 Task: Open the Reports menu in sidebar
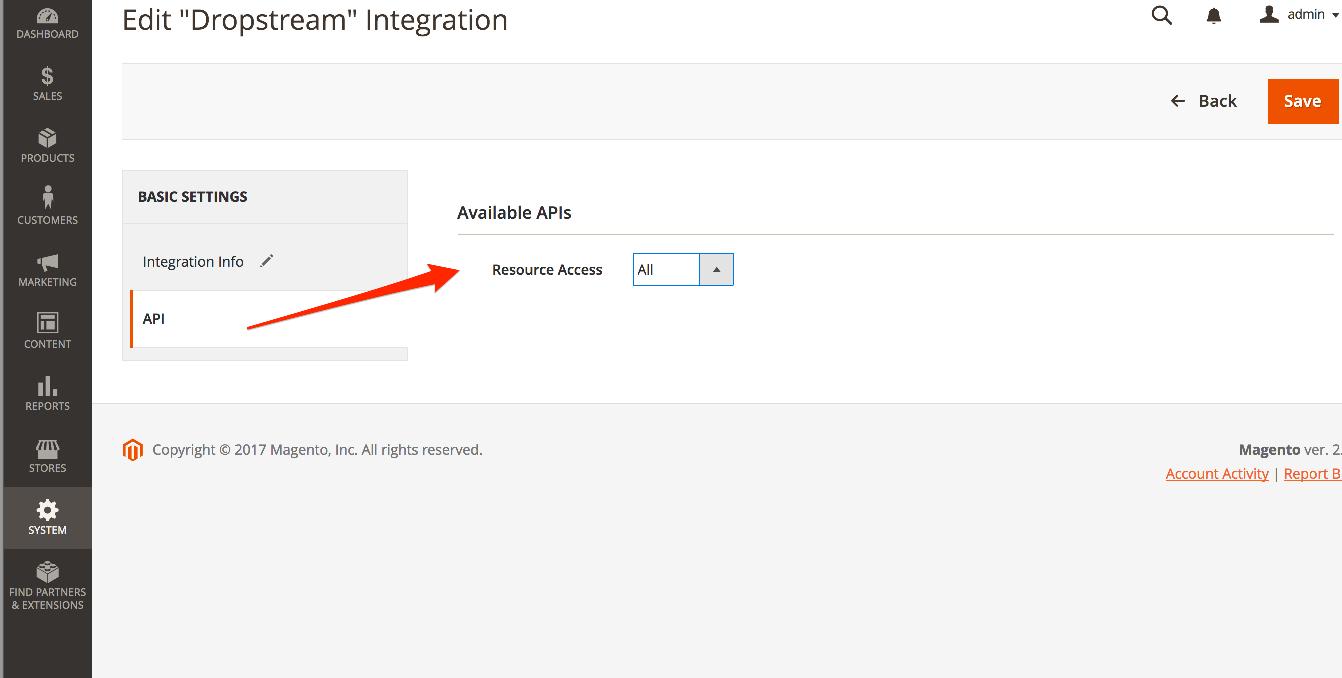(x=46, y=394)
